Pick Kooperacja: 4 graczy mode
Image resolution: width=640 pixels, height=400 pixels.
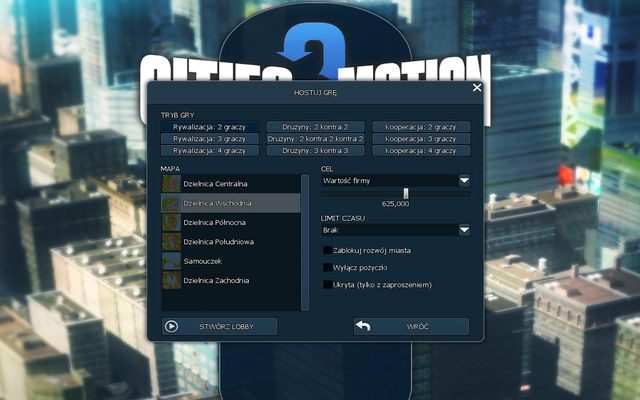[x=421, y=151]
